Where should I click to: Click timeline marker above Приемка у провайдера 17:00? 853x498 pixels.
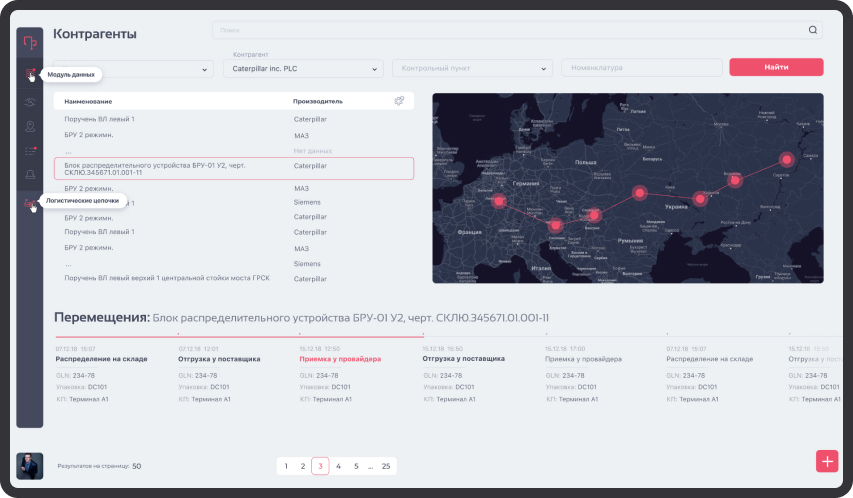(x=546, y=334)
